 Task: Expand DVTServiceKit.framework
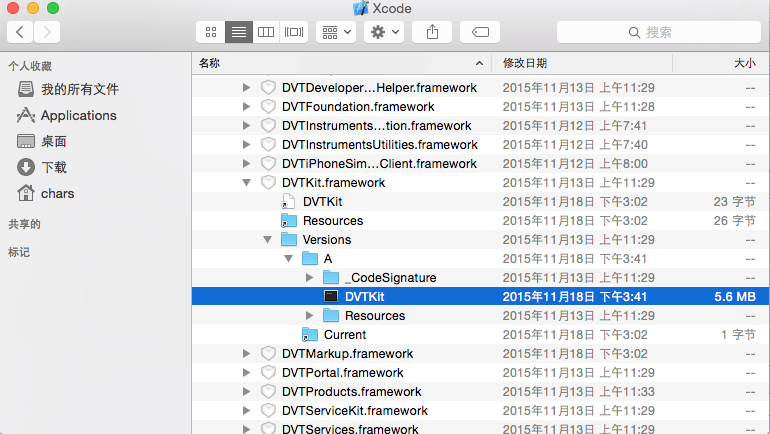coord(247,410)
